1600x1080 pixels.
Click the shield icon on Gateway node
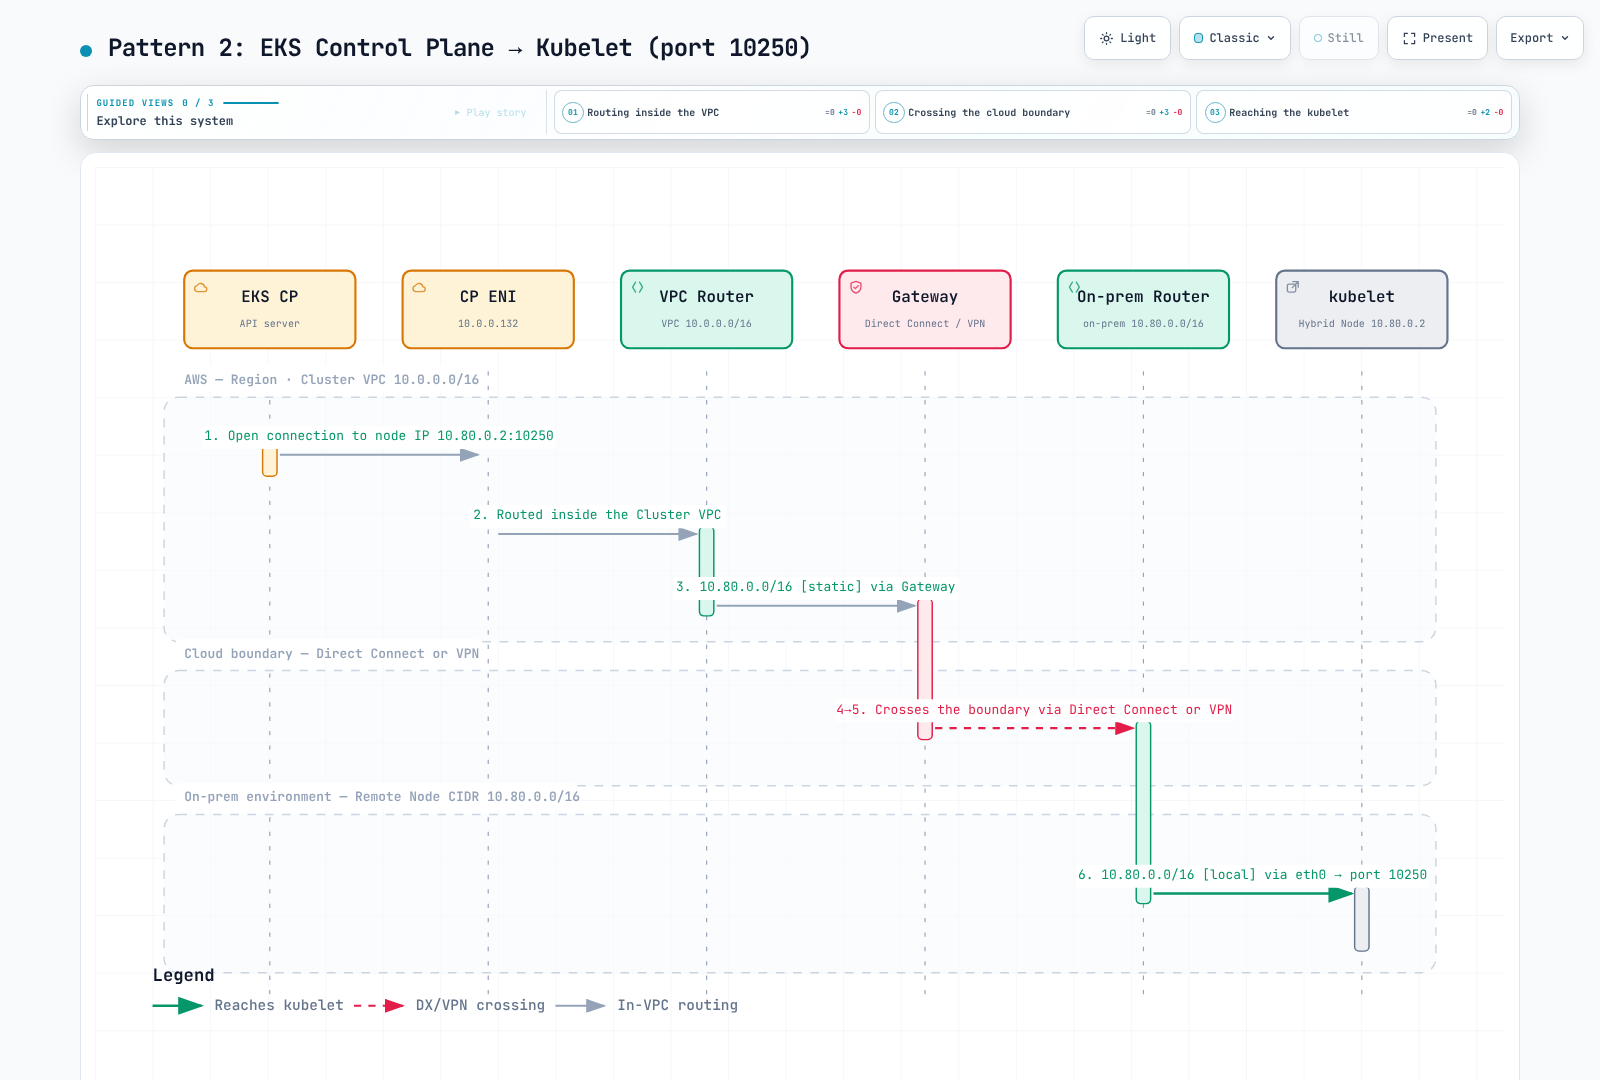pos(856,287)
